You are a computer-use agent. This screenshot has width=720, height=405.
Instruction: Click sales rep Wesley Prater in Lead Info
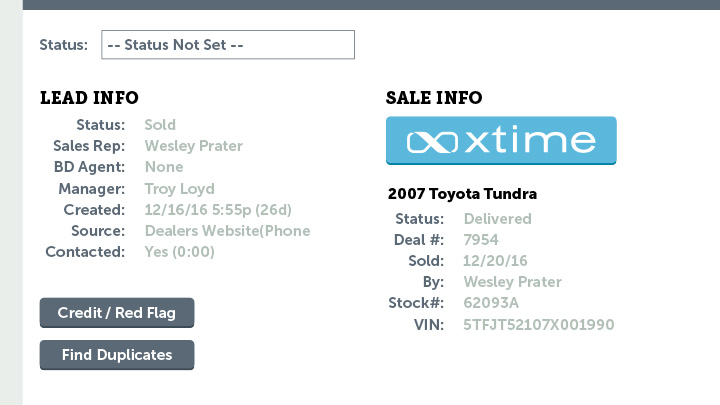(x=193, y=146)
